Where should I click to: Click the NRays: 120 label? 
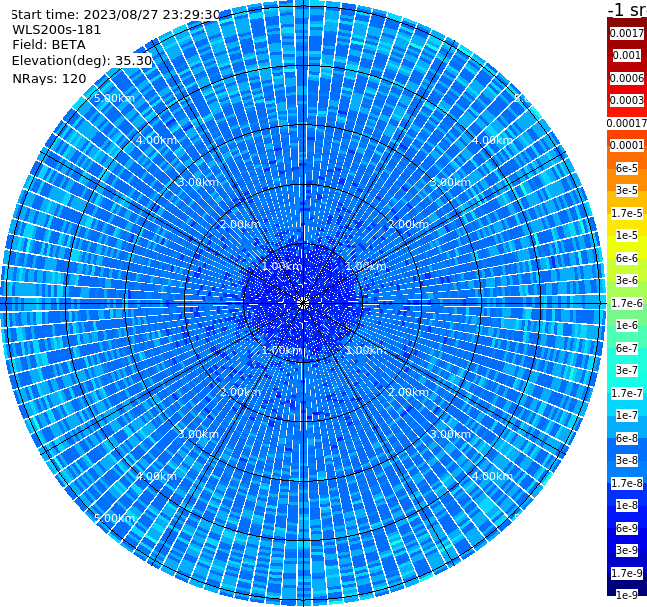(49, 78)
